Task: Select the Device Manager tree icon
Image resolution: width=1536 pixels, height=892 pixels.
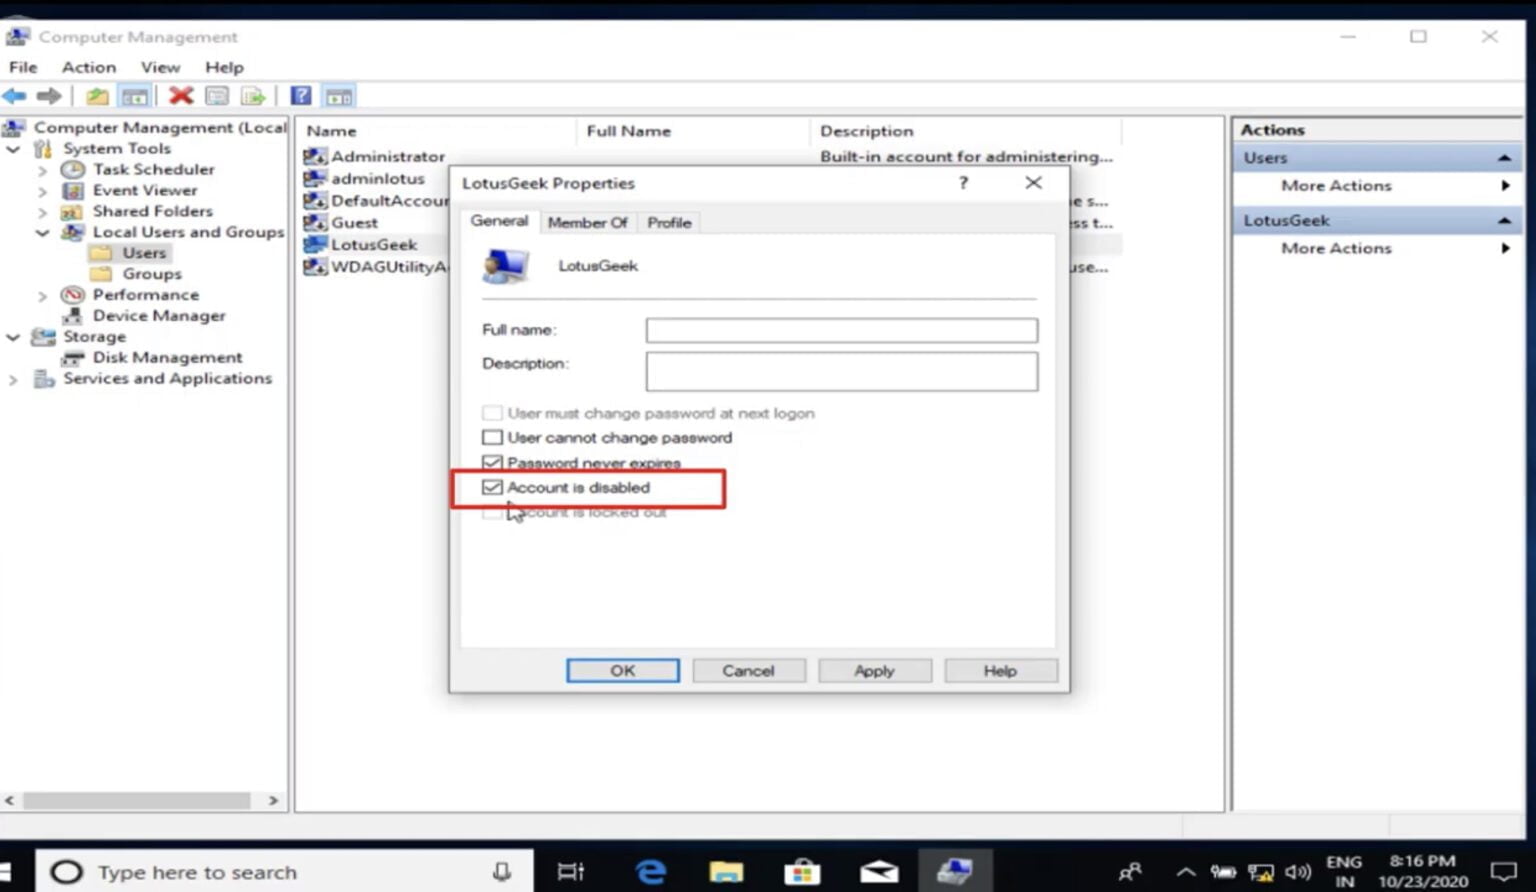Action: pos(73,315)
